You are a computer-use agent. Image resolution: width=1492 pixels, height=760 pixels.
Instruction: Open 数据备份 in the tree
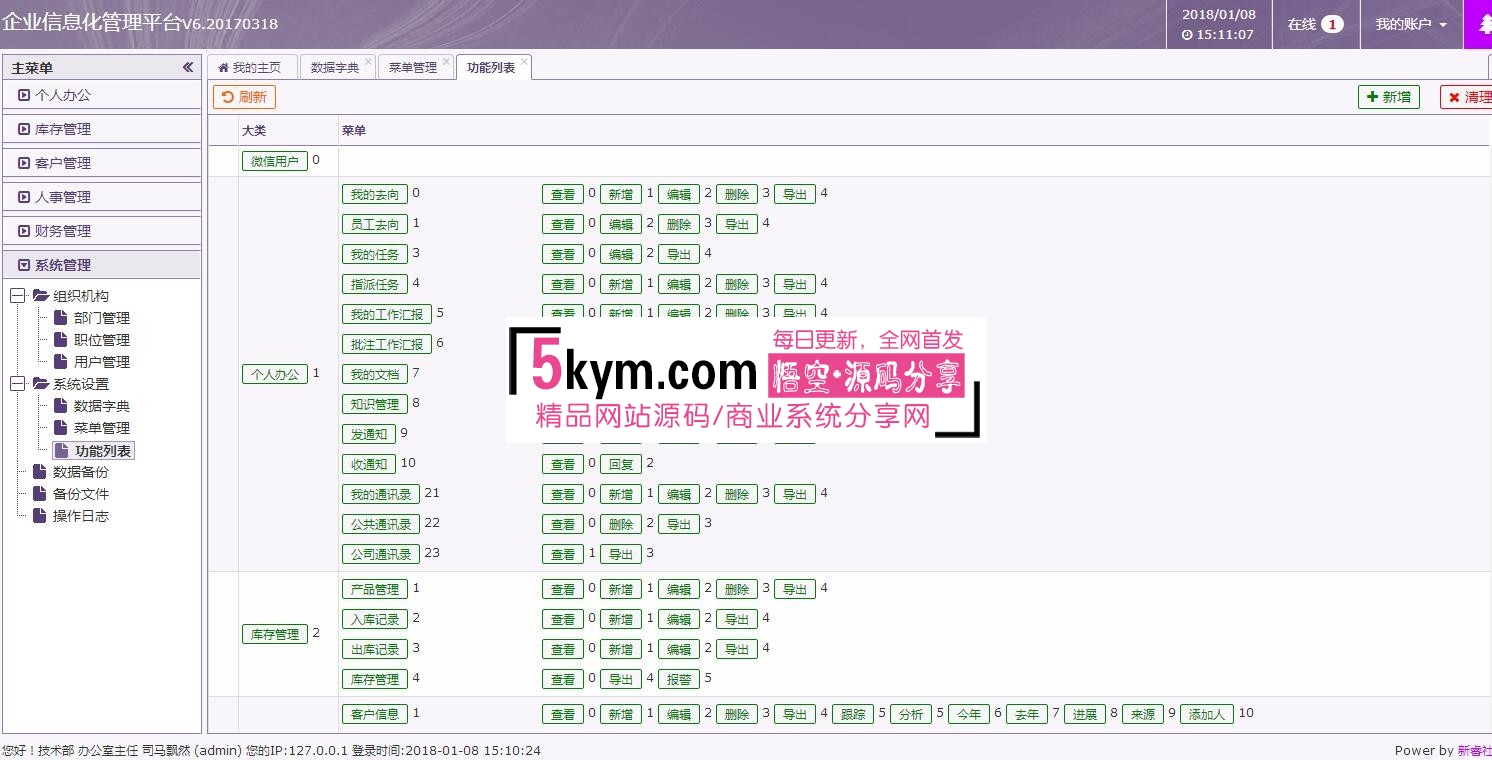[81, 472]
